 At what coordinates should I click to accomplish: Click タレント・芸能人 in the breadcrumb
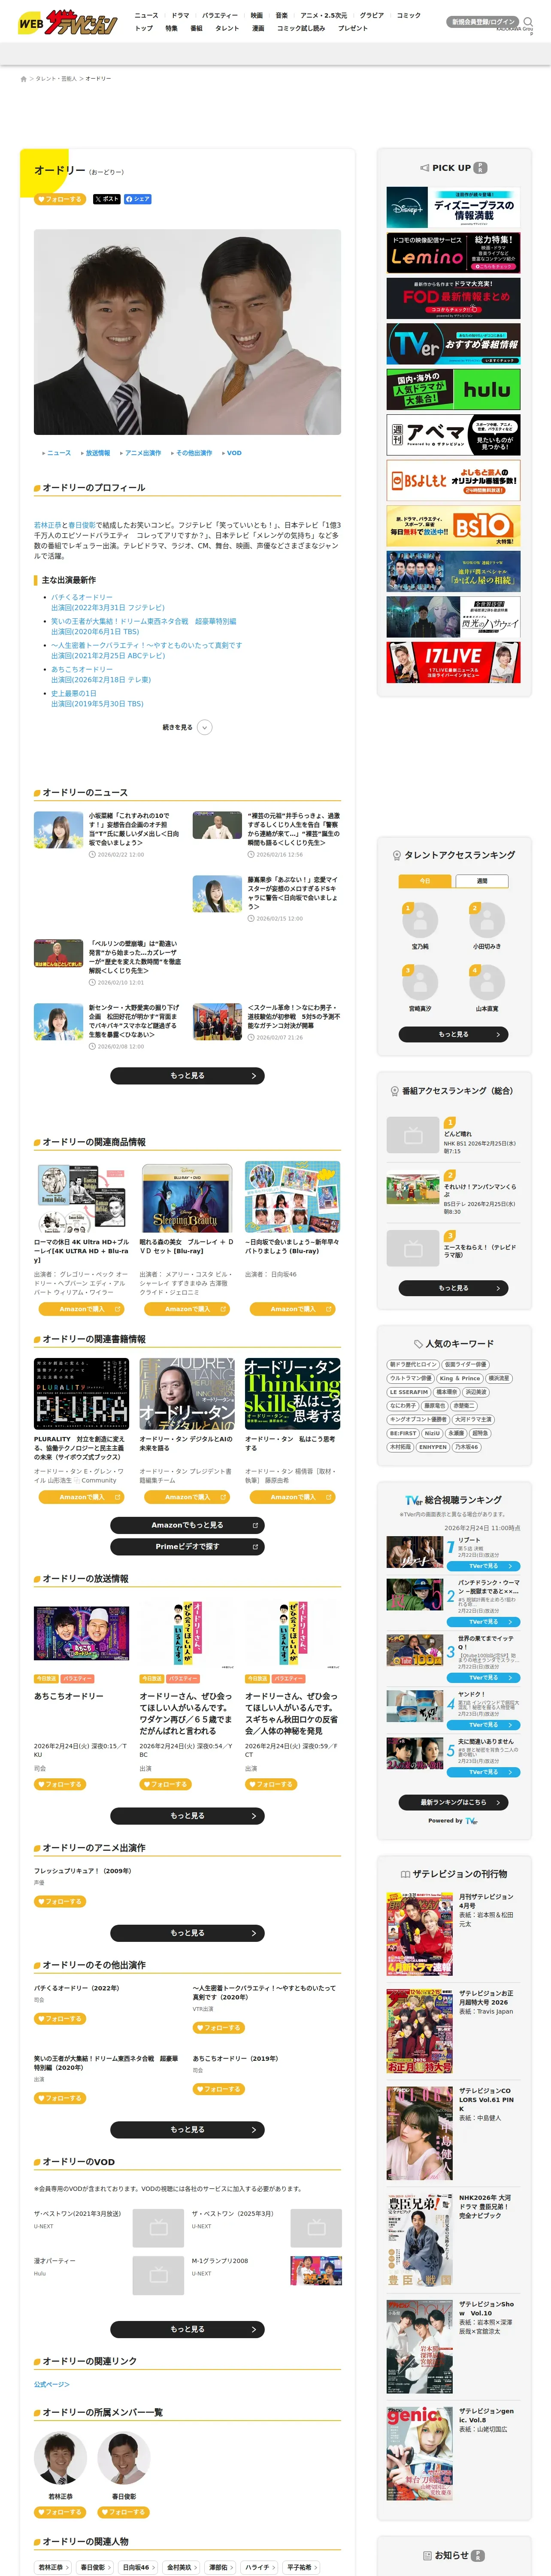56,78
